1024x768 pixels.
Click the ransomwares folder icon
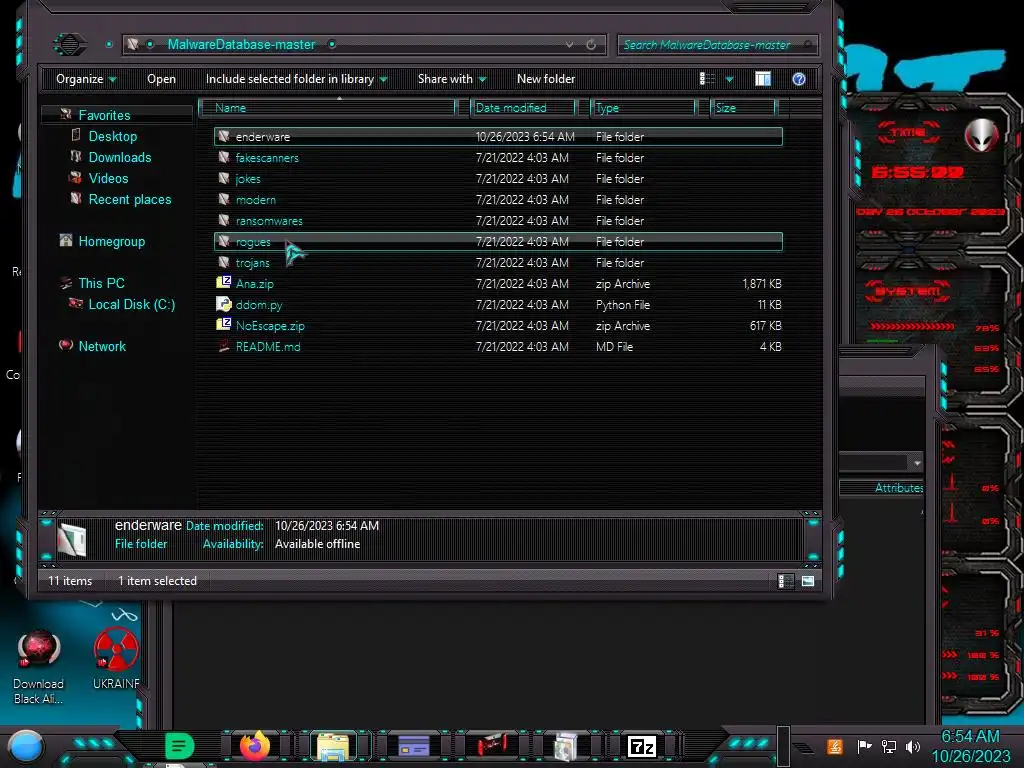coord(224,219)
